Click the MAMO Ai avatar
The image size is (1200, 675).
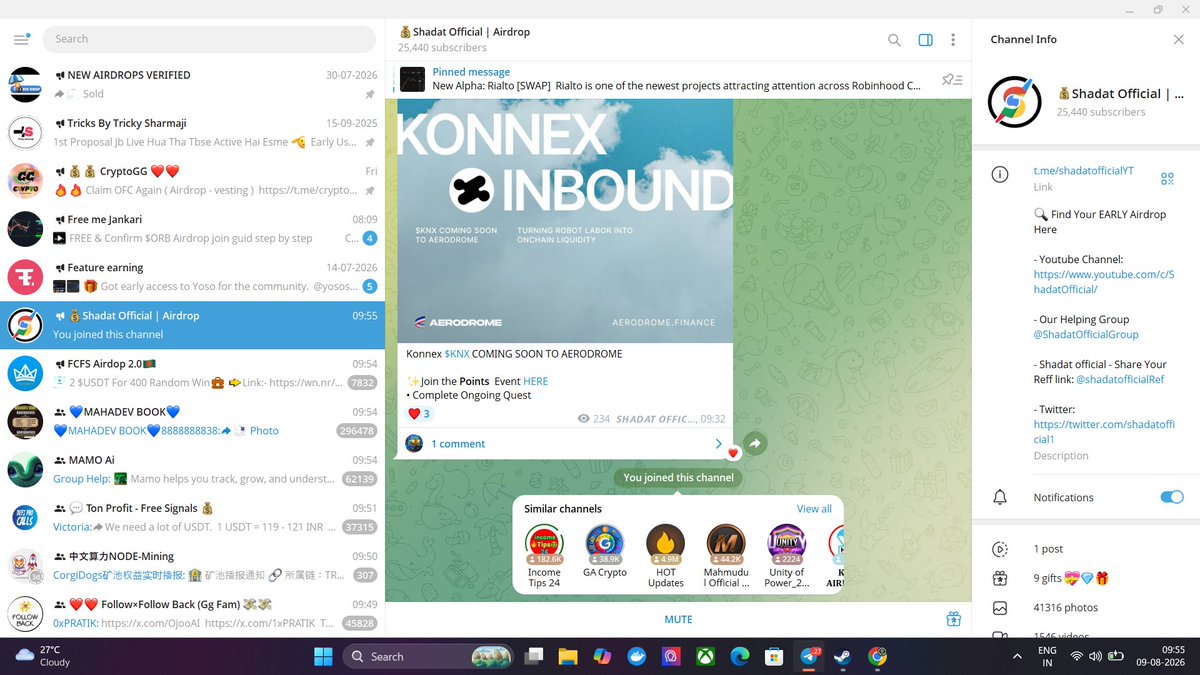point(25,469)
